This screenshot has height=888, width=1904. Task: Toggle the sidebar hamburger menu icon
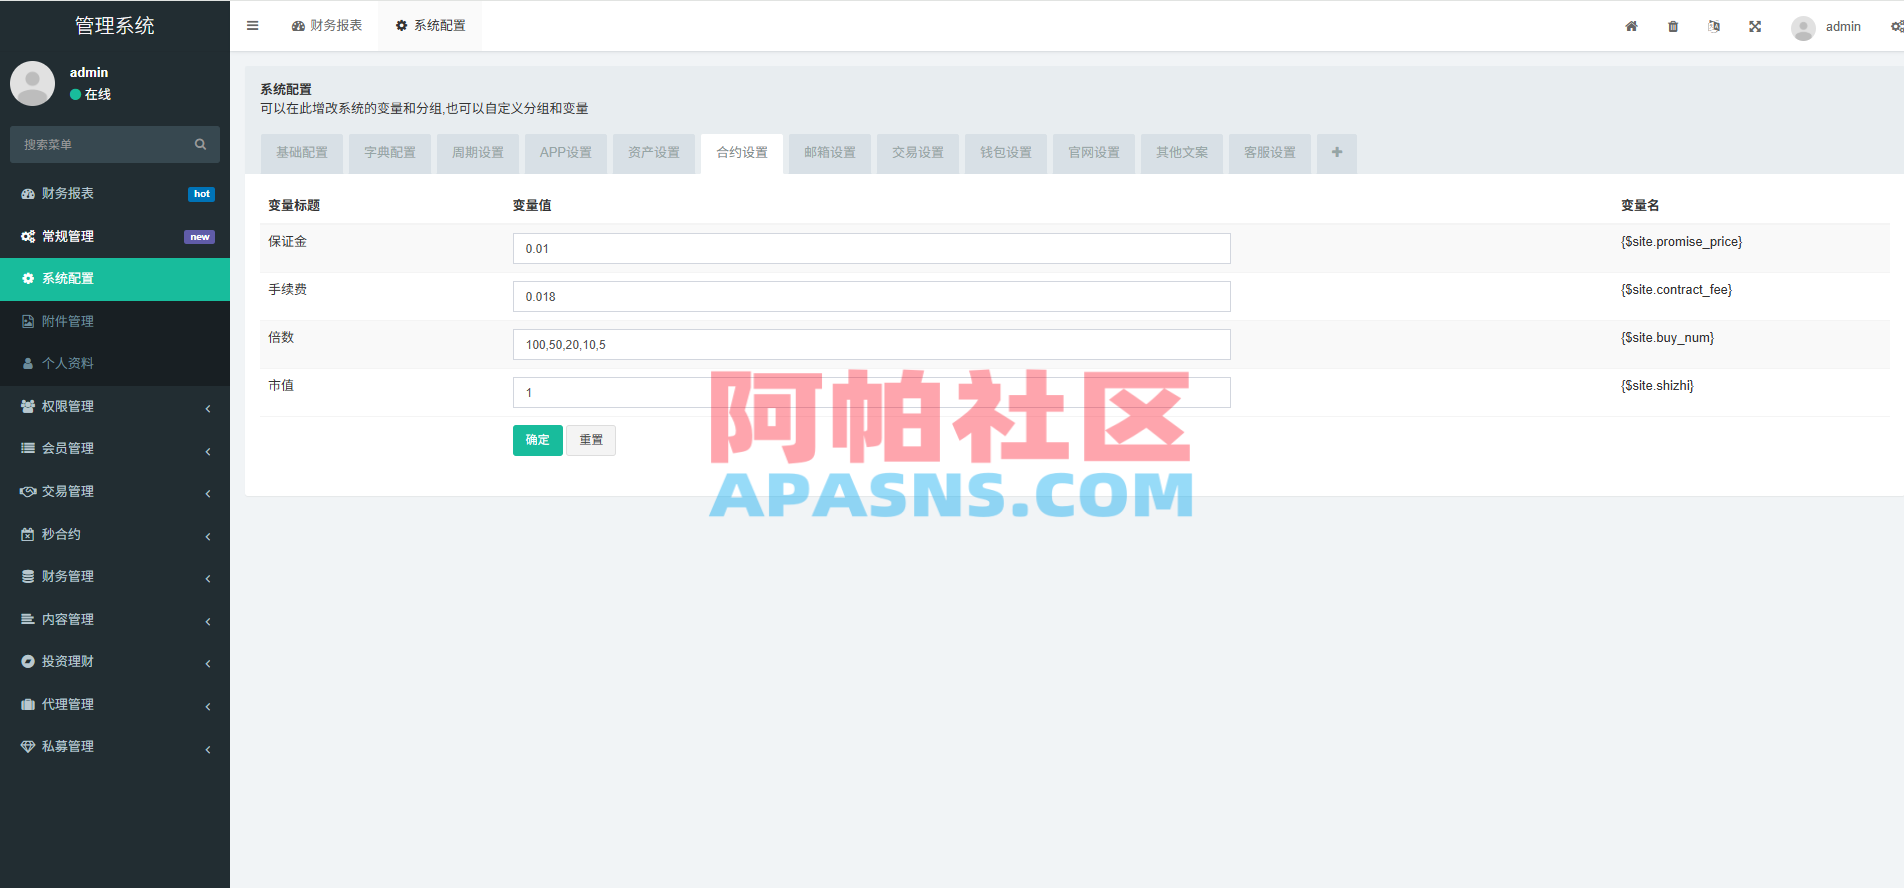pyautogui.click(x=252, y=26)
